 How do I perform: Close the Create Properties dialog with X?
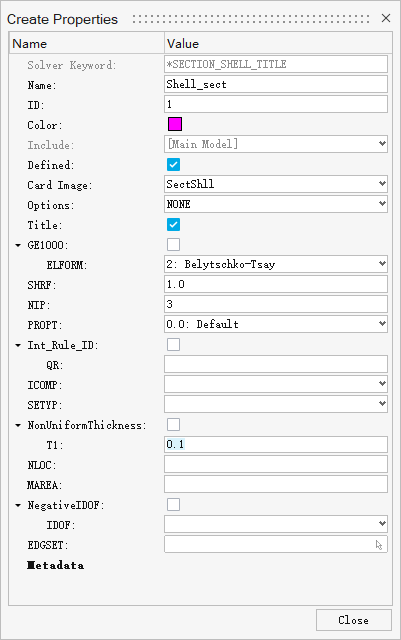(x=385, y=18)
